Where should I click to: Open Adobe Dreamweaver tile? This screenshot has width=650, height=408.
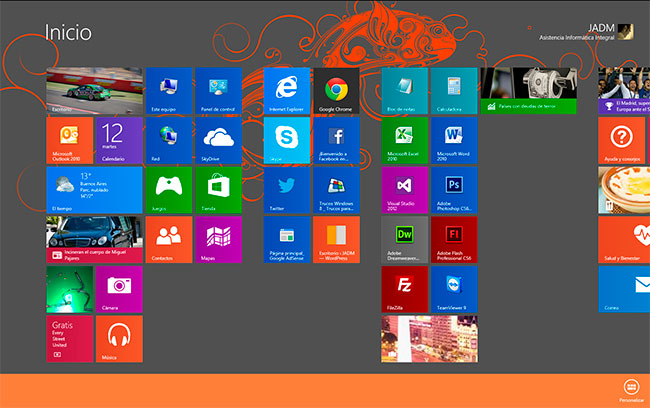405,240
